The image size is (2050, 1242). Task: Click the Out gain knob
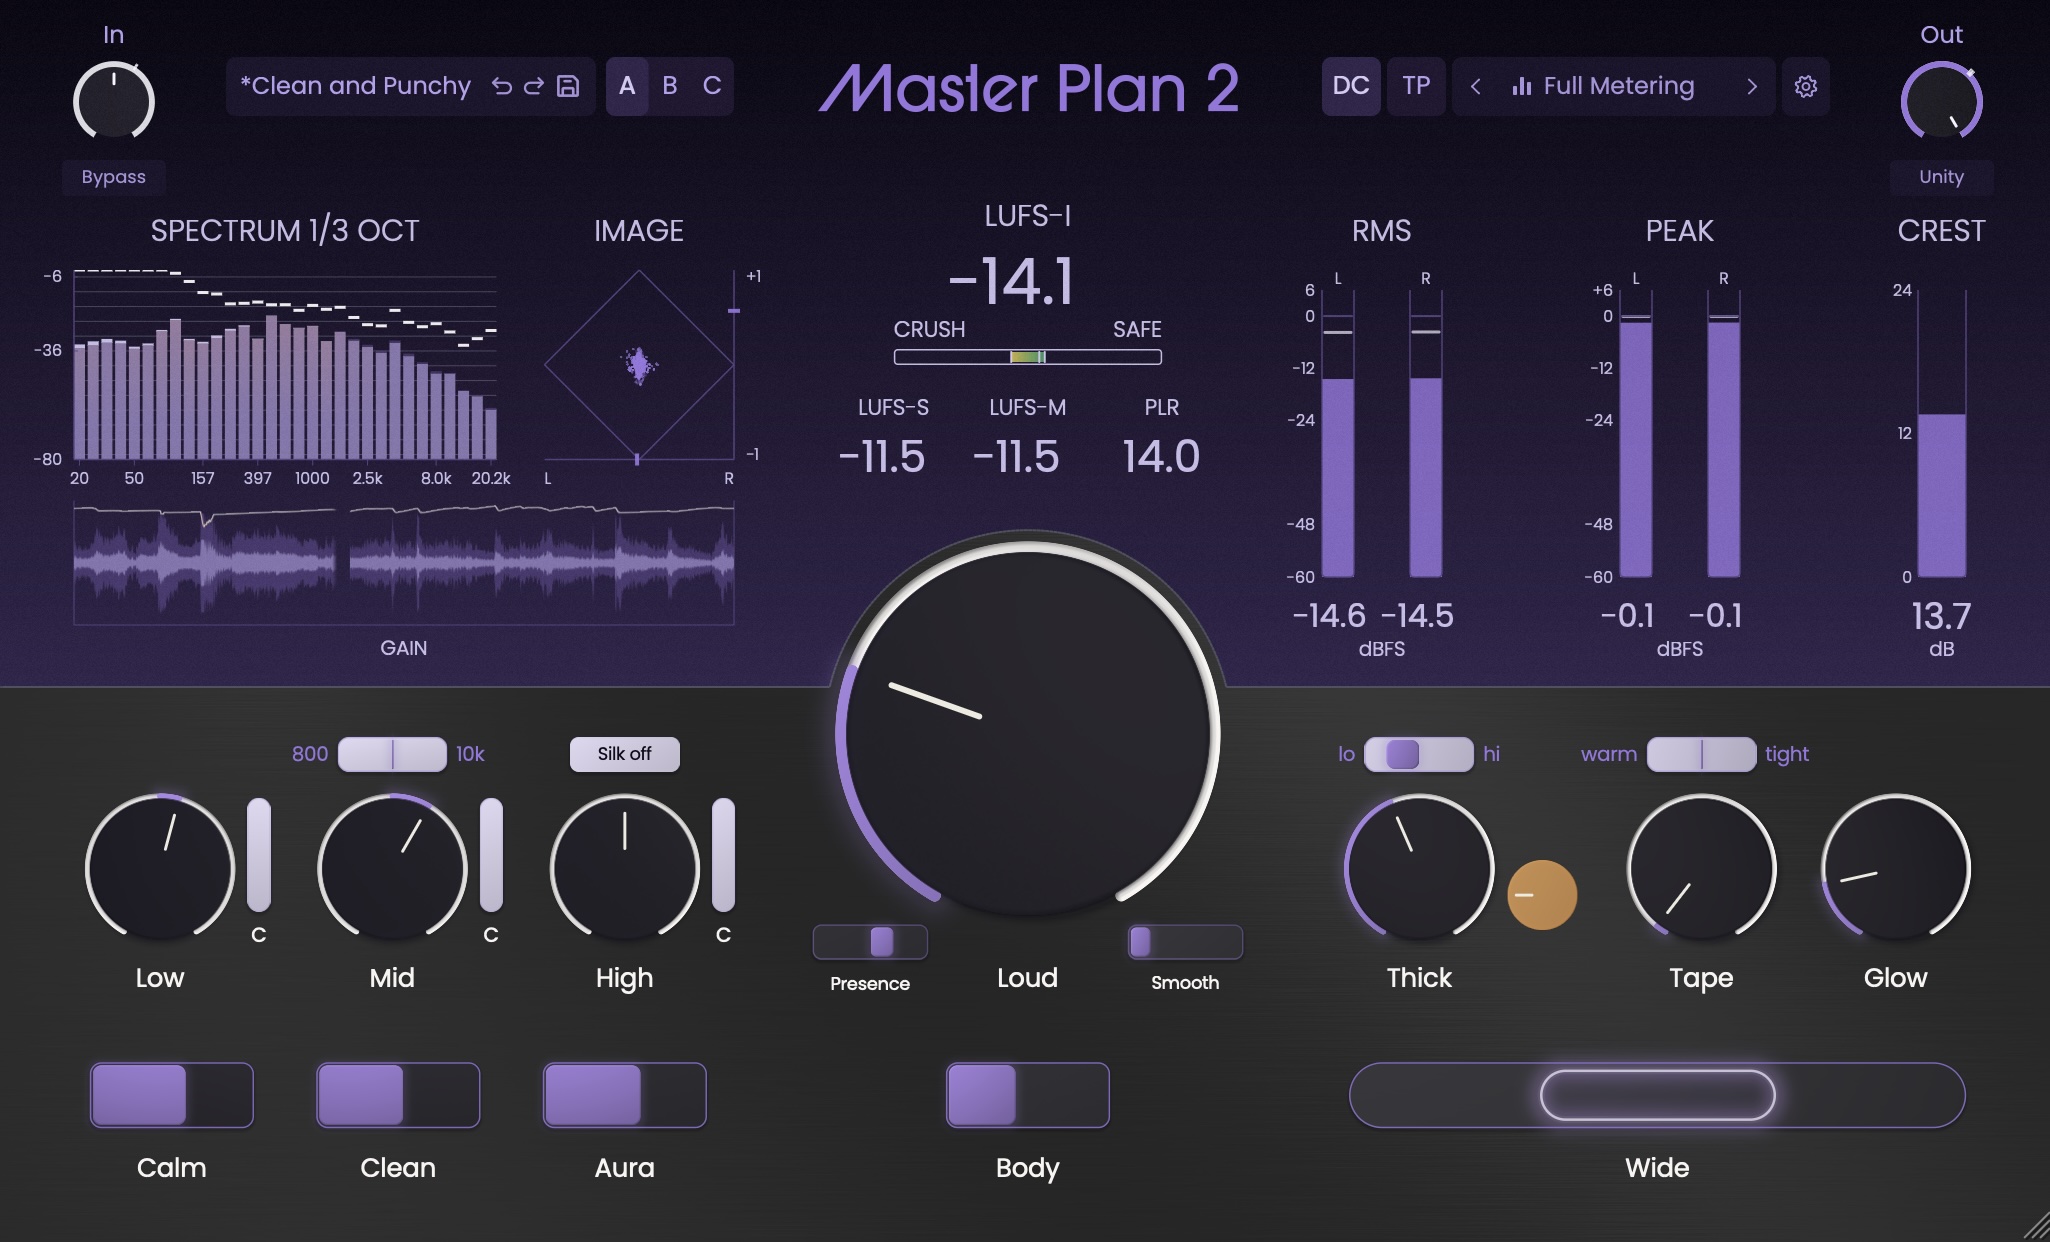1941,101
